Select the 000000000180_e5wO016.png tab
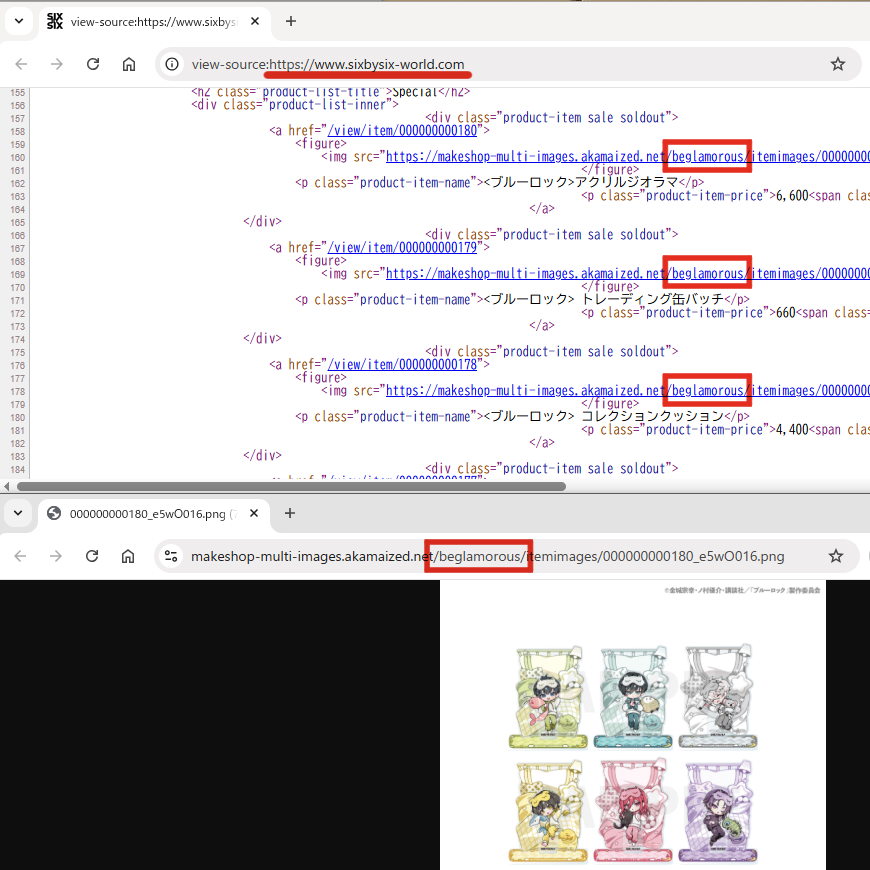This screenshot has width=870, height=870. point(154,514)
